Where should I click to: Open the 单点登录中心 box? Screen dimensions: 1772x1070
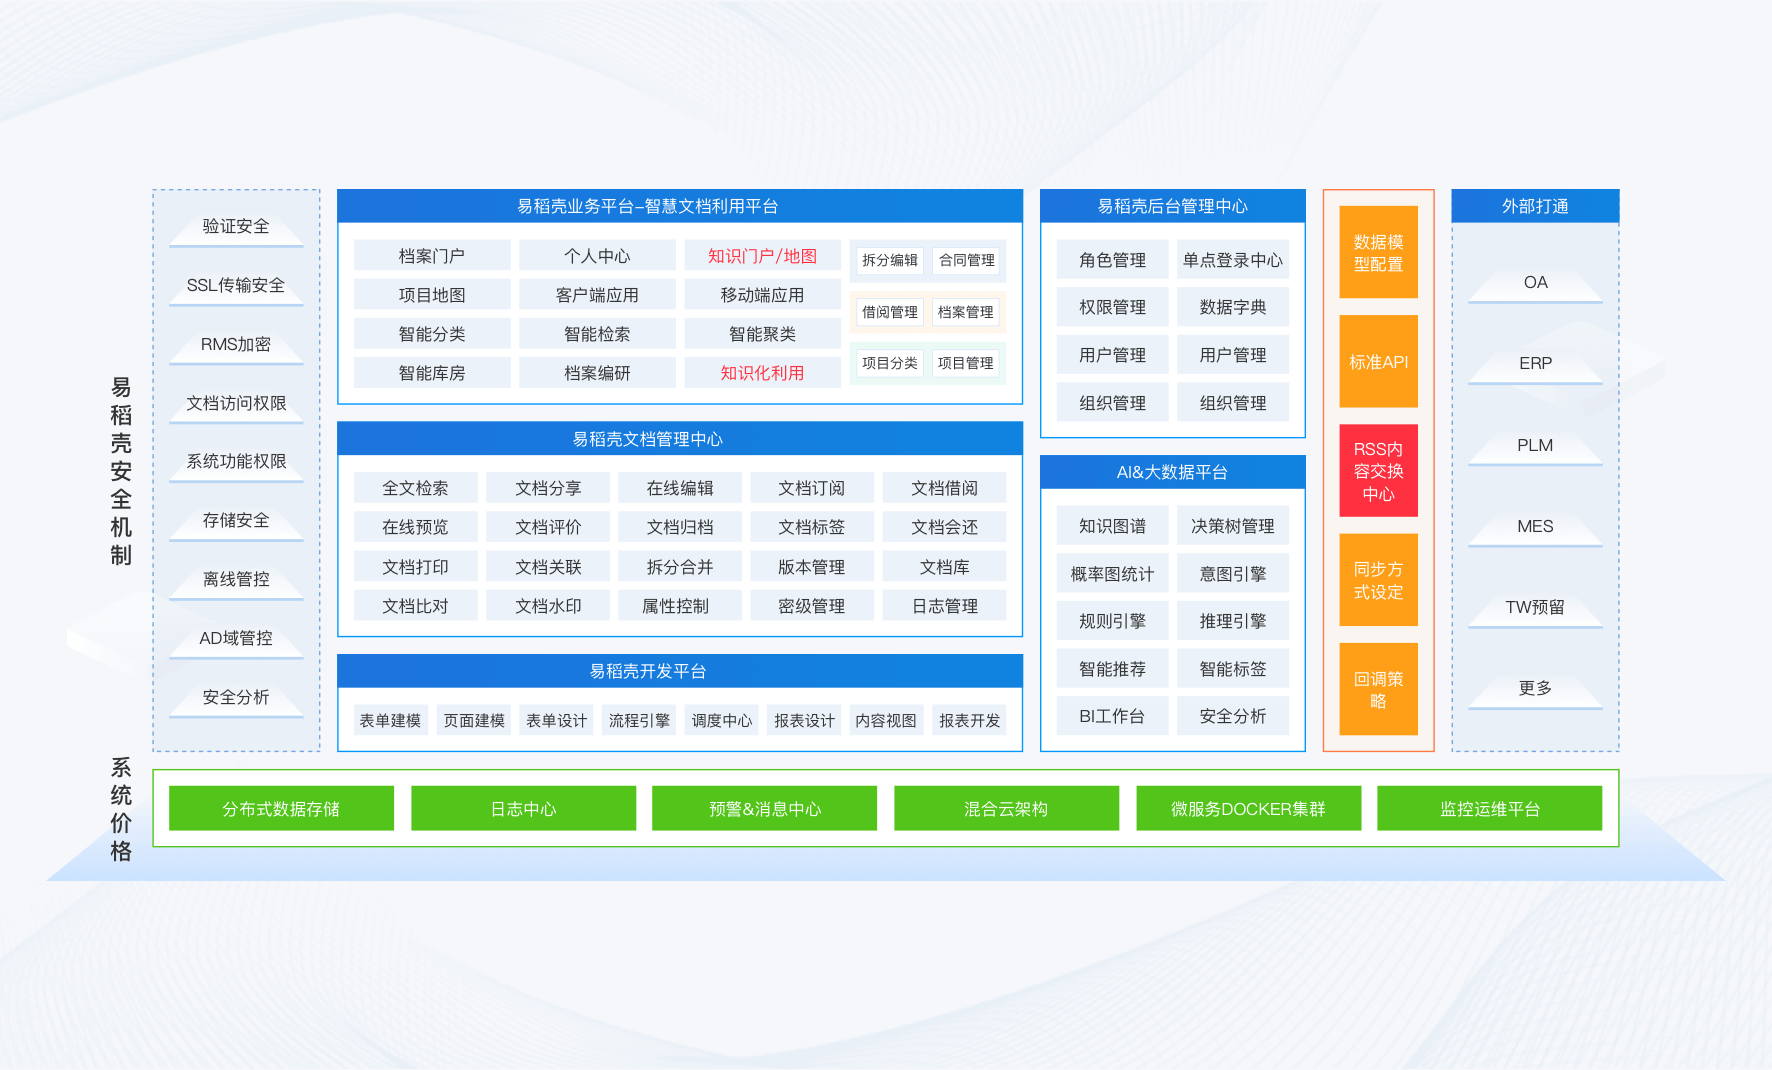click(x=1232, y=260)
